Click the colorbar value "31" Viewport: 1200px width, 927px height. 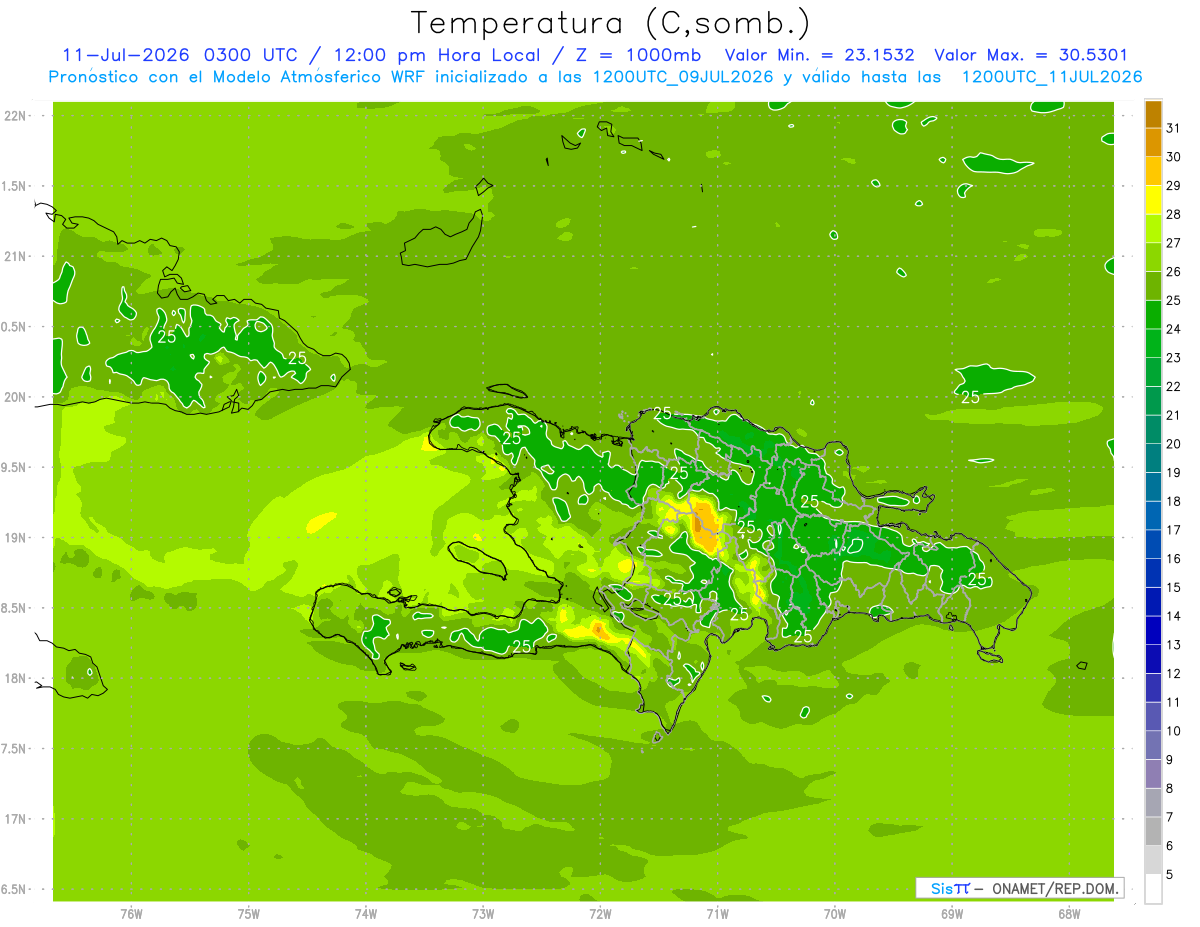pyautogui.click(x=1173, y=128)
